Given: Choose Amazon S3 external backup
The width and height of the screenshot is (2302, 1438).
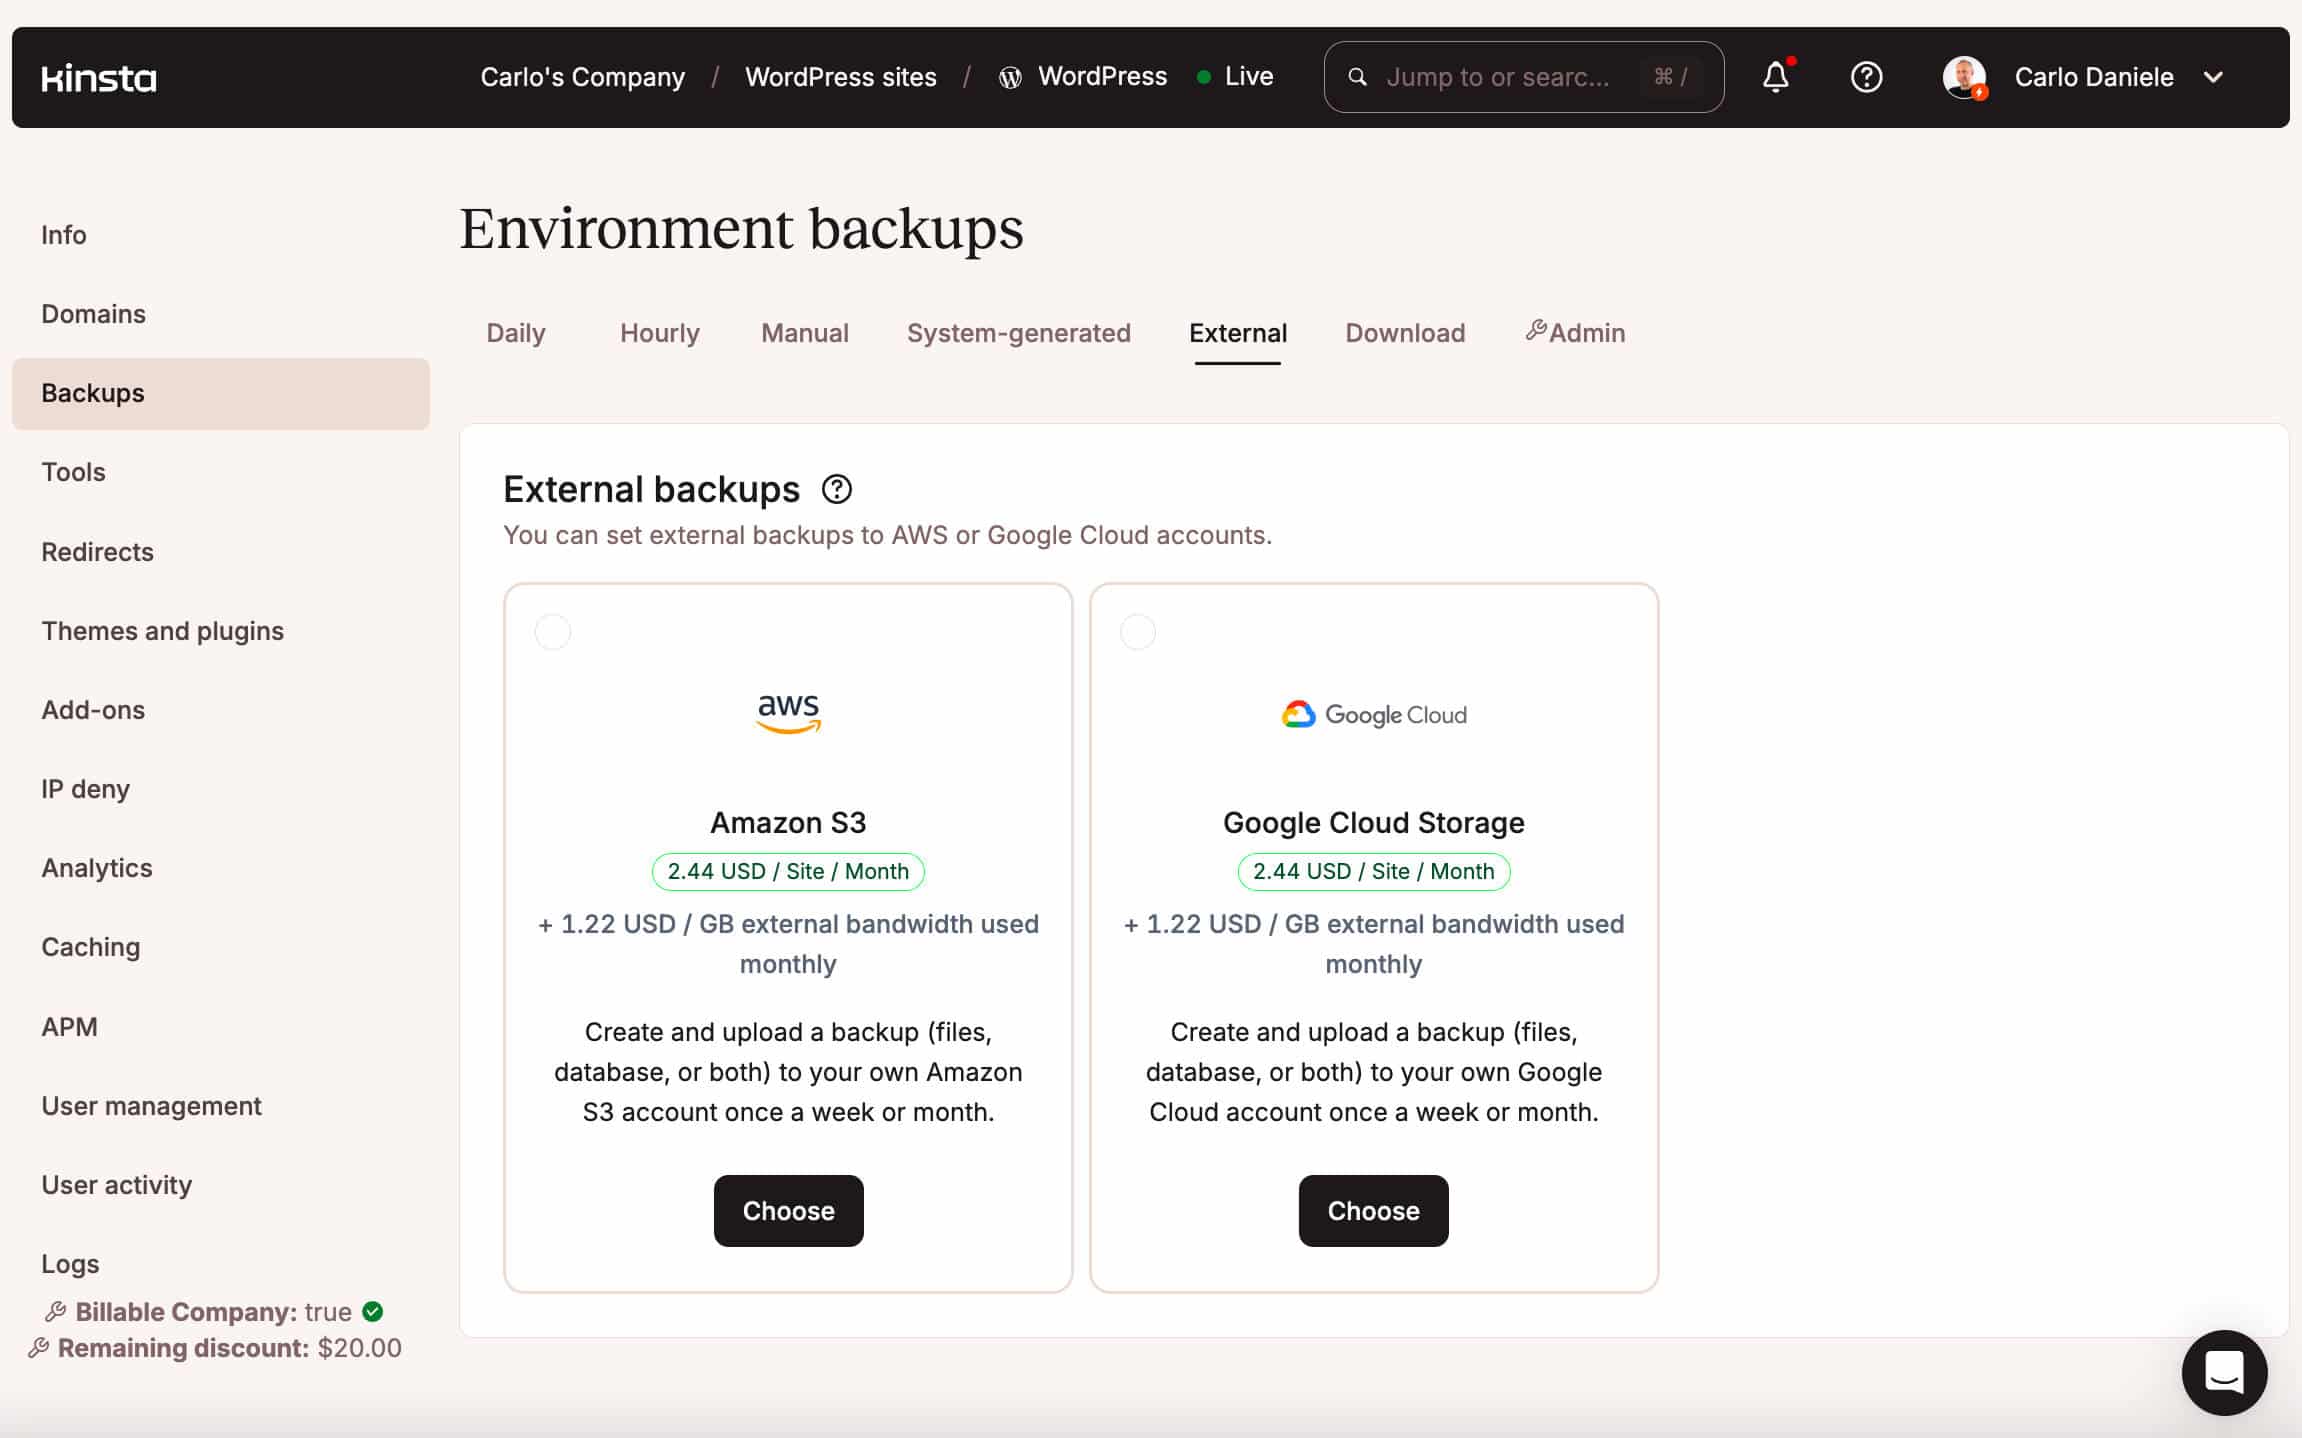Looking at the screenshot, I should (788, 1211).
